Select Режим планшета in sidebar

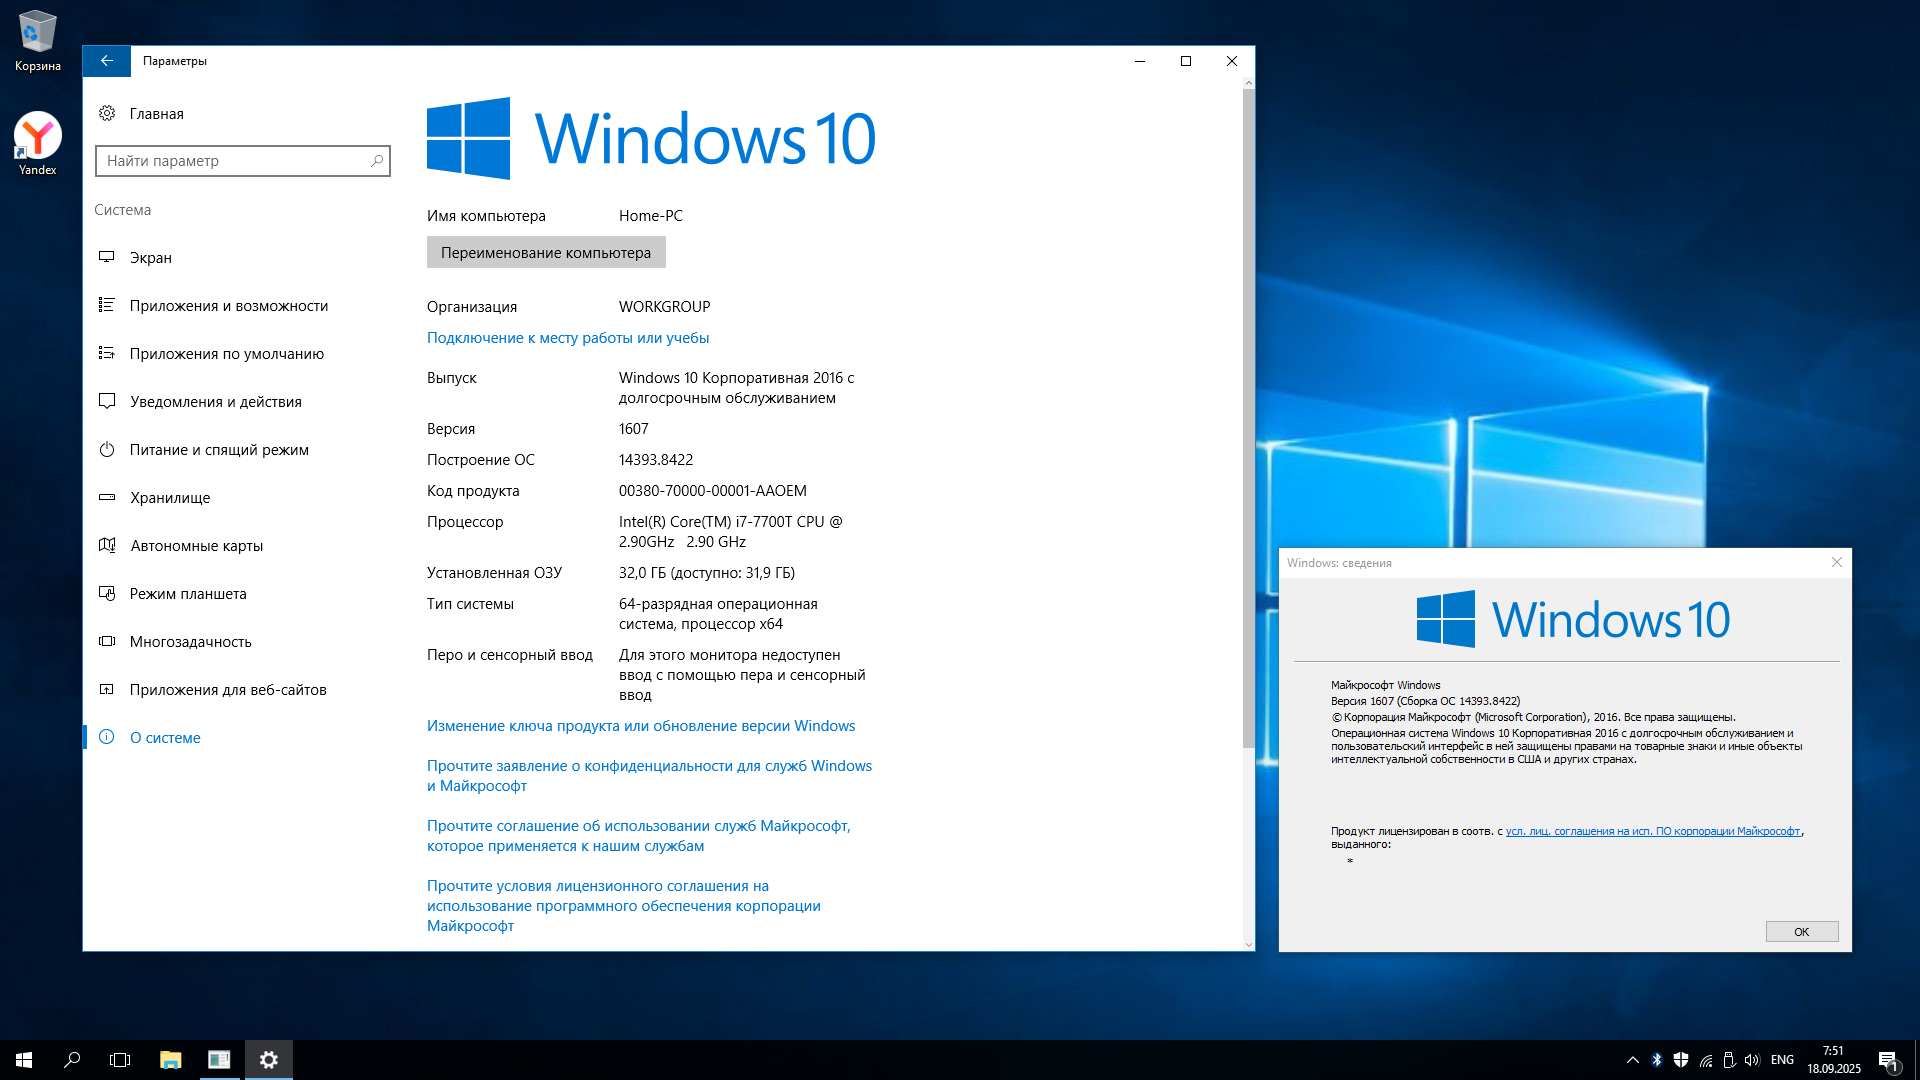tap(187, 594)
